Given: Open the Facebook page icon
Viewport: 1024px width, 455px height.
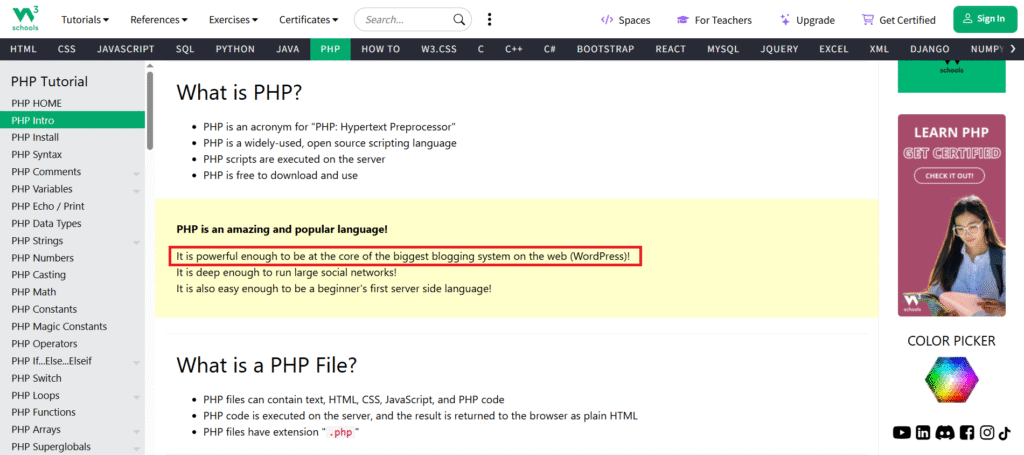Looking at the screenshot, I should tap(966, 432).
